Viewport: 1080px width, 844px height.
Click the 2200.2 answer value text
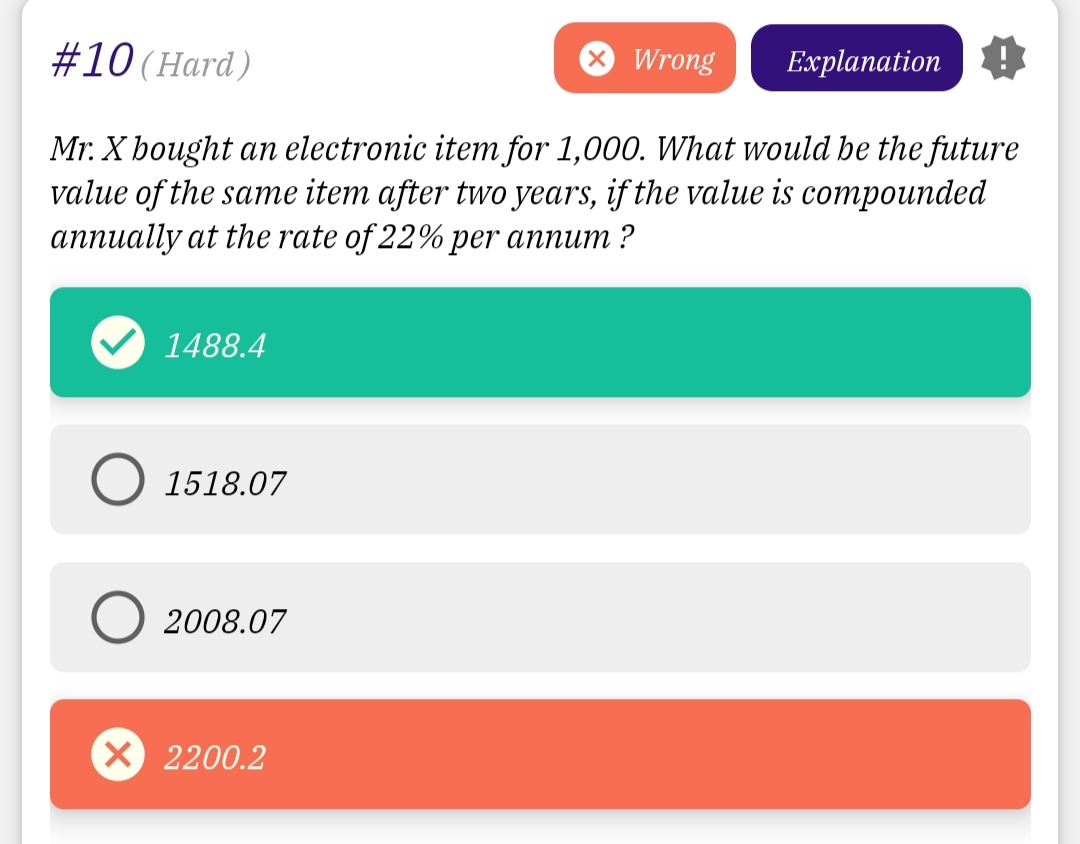click(x=215, y=759)
